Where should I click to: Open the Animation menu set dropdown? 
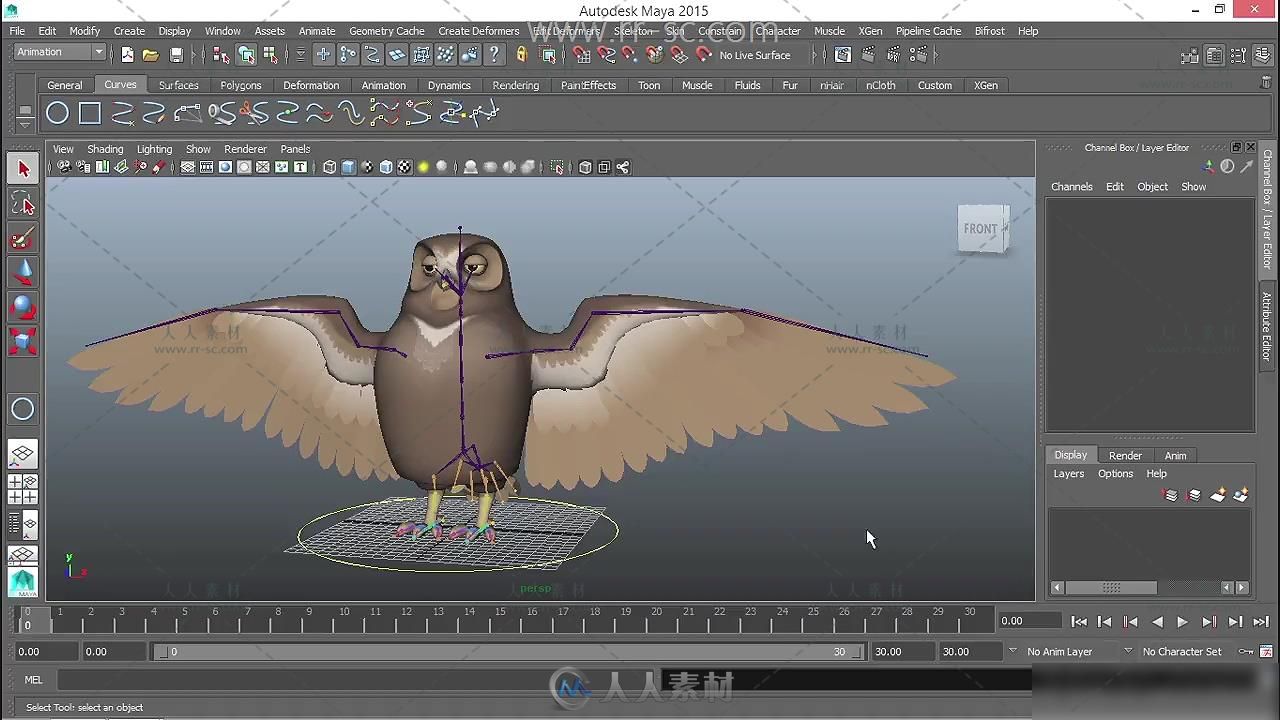coord(60,52)
